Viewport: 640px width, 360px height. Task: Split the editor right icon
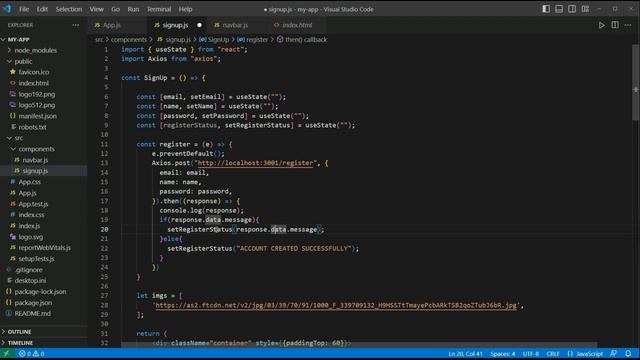pos(615,25)
